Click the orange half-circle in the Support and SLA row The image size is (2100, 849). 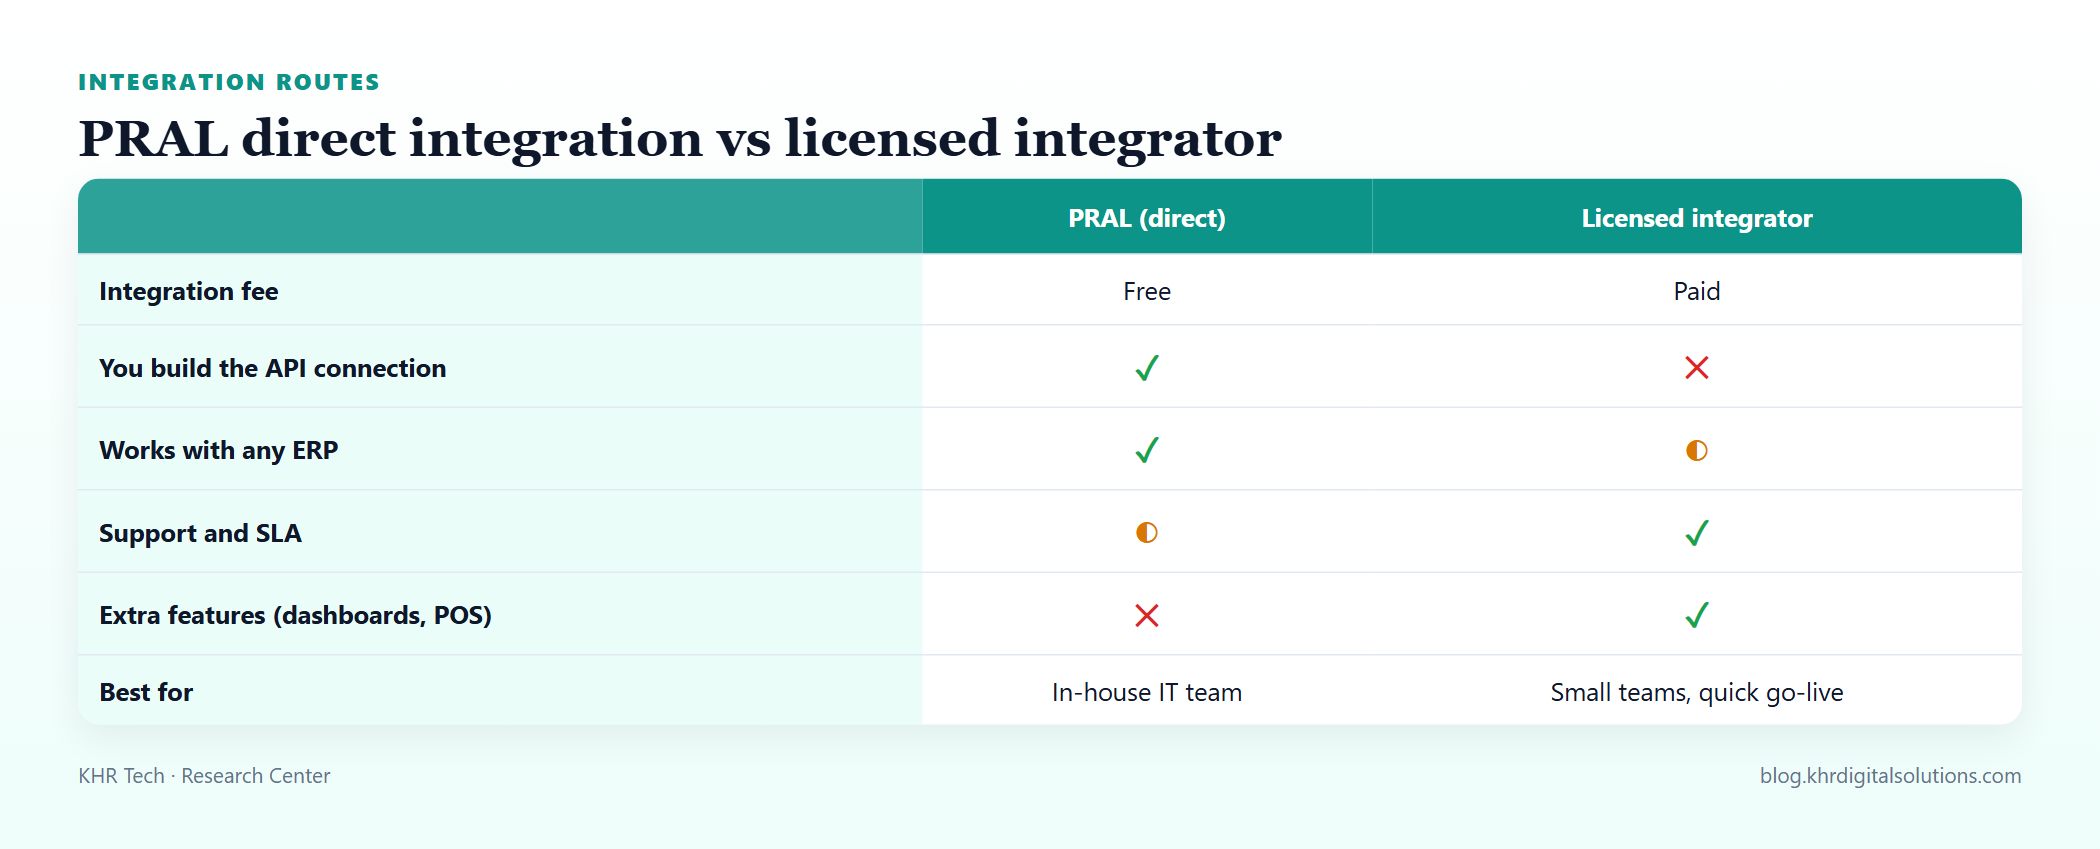pos(1147,533)
